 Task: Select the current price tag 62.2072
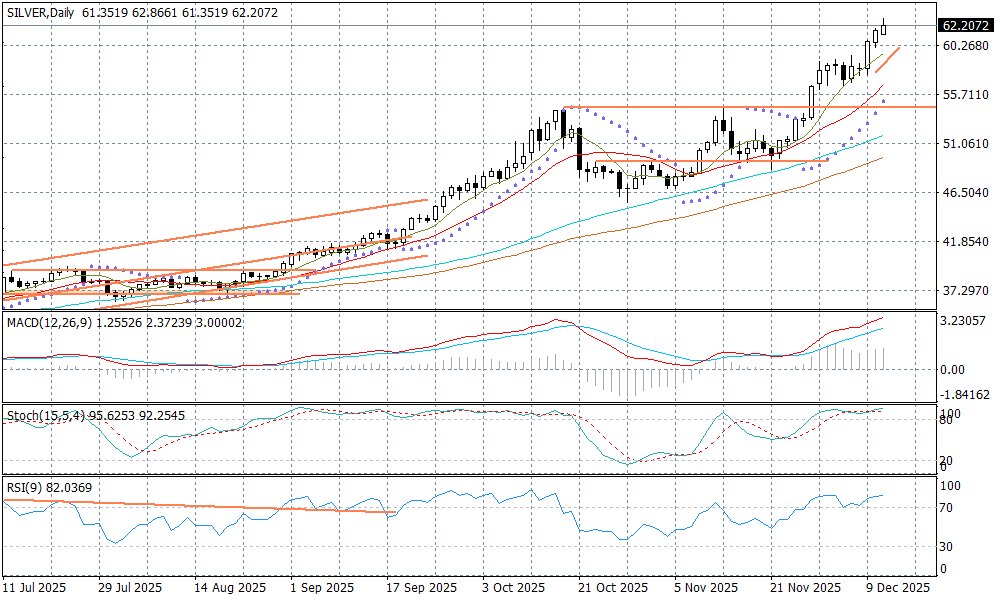point(965,25)
